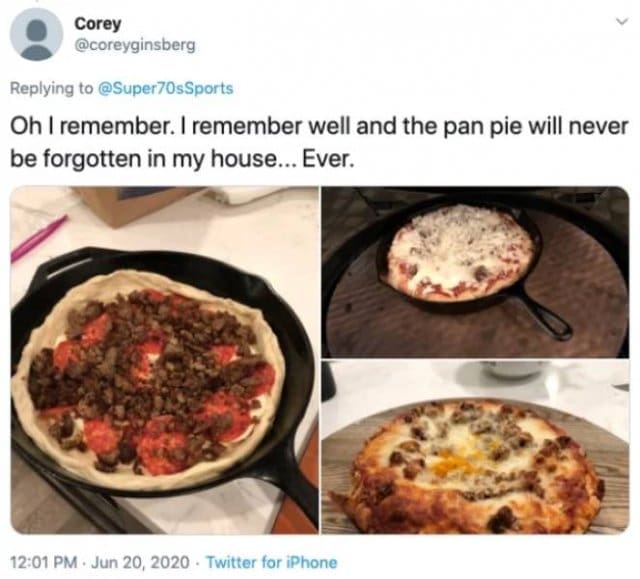
Task: Select the tweet text about pan pie
Action: click(x=319, y=142)
